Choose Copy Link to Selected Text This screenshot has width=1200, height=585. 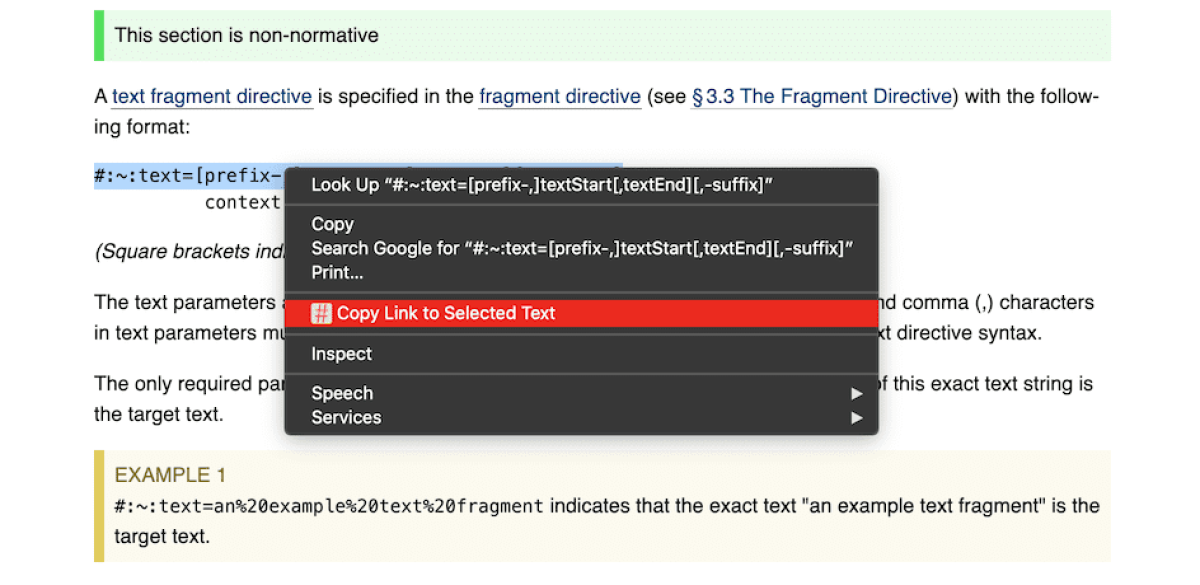(445, 314)
